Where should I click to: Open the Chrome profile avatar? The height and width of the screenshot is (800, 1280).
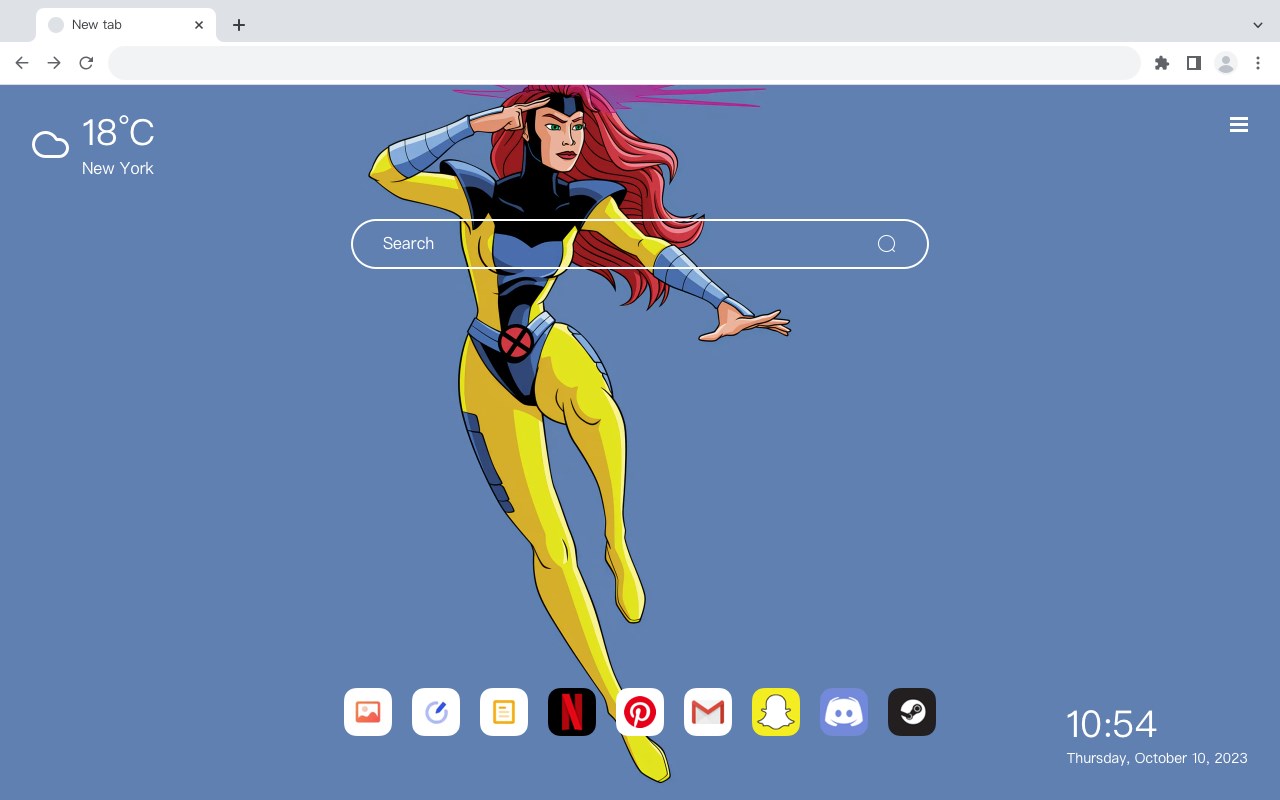coord(1226,63)
